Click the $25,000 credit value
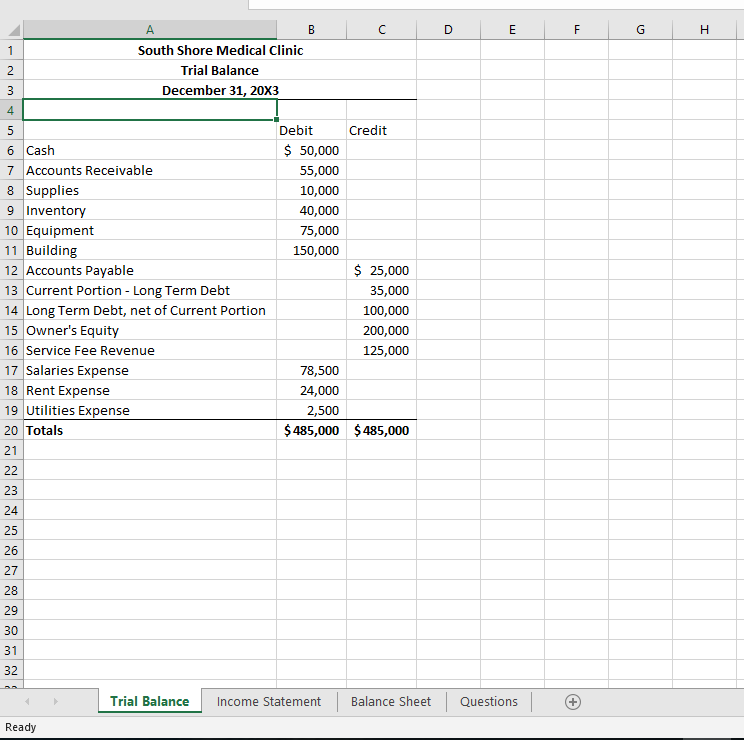Viewport: 744px width, 740px height. 381,270
